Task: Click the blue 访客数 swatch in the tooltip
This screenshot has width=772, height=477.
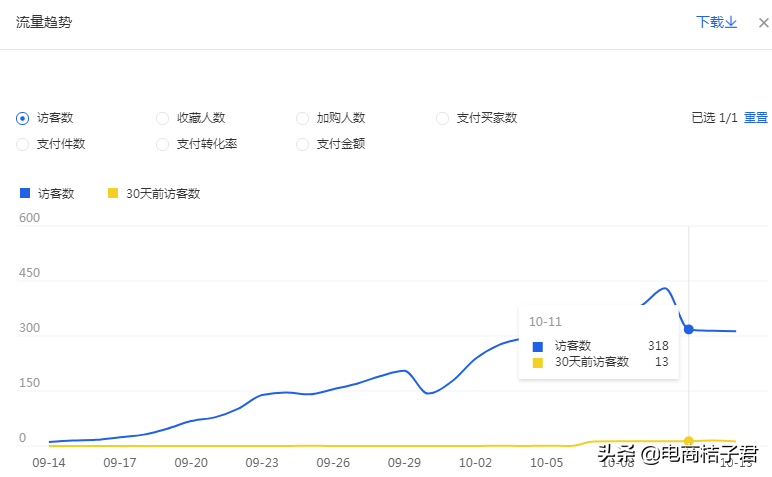Action: point(538,347)
